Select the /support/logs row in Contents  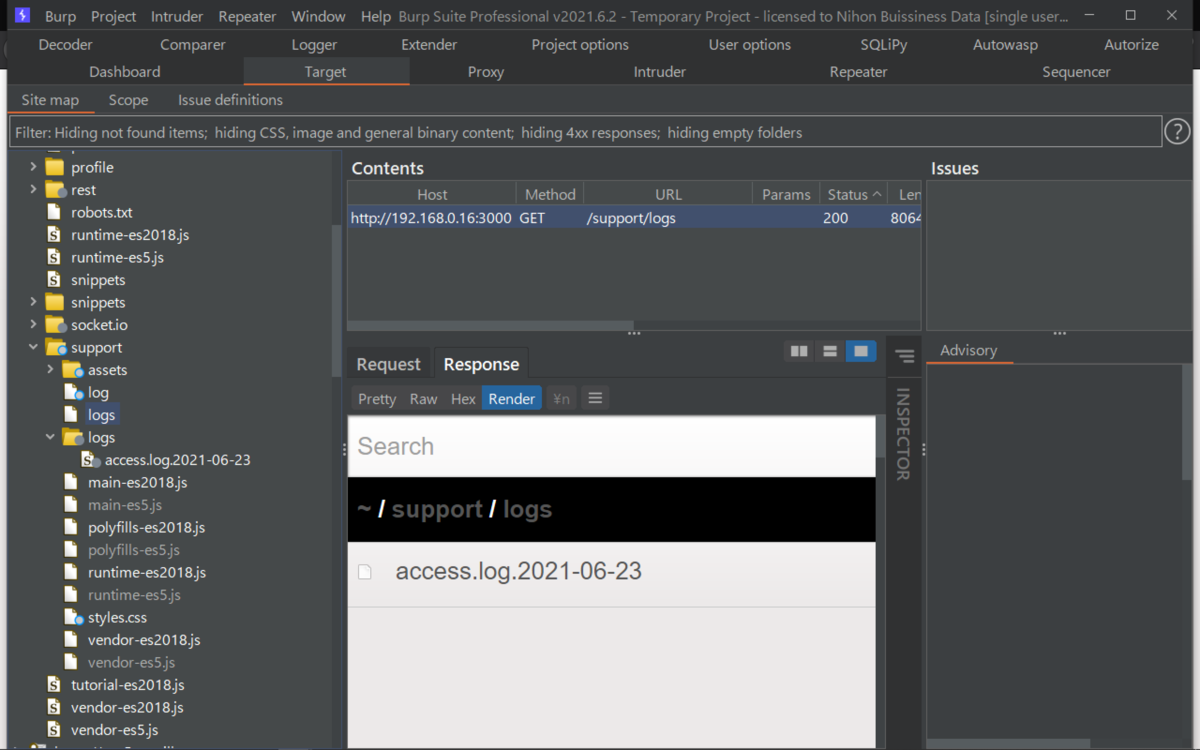[x=634, y=217]
